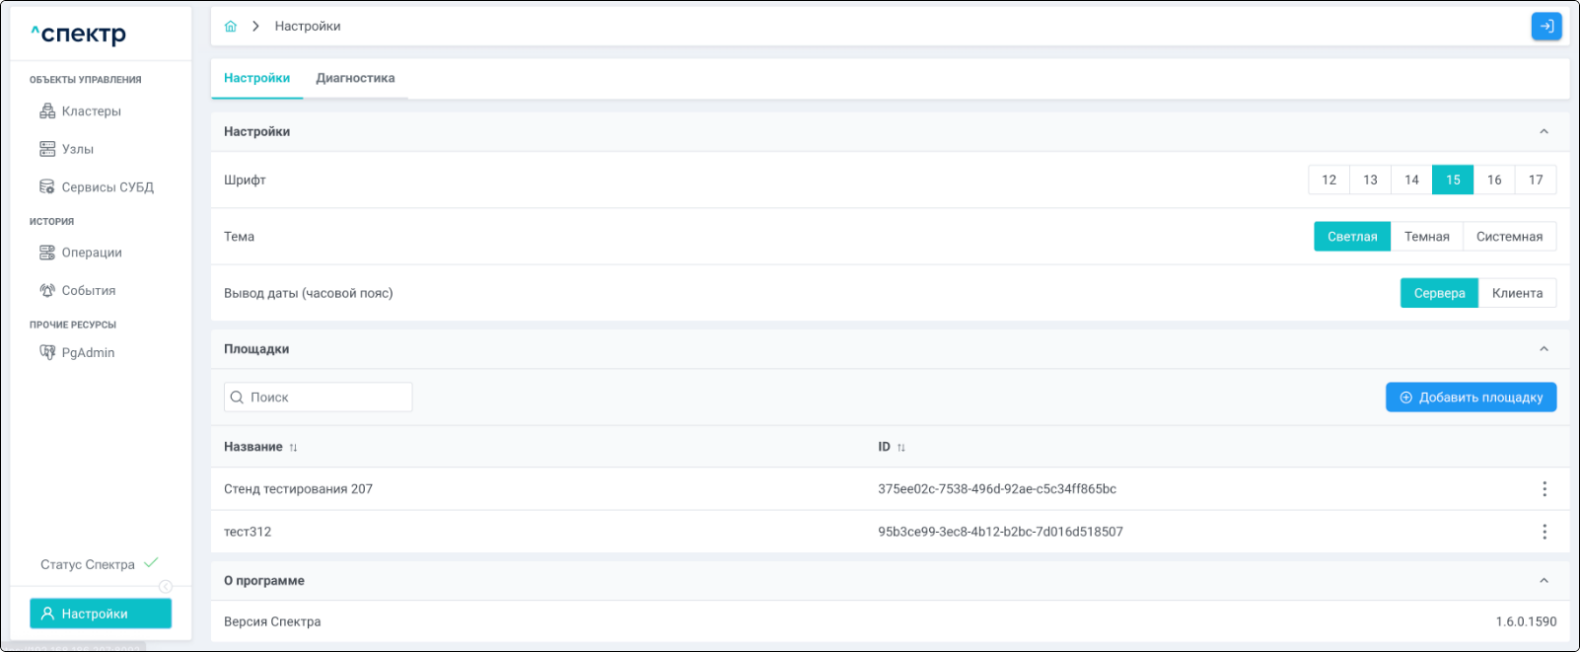Open actions menu for Стенд тестирования 207

tap(1544, 489)
